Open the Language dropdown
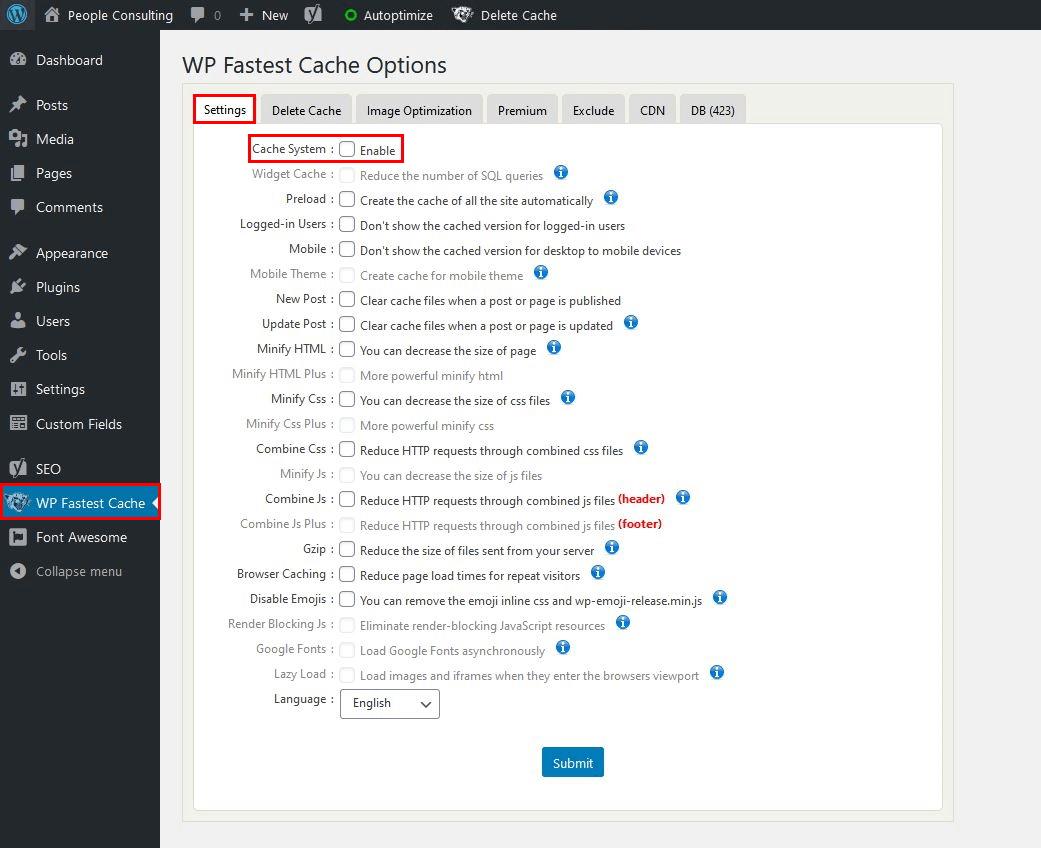 coord(389,703)
